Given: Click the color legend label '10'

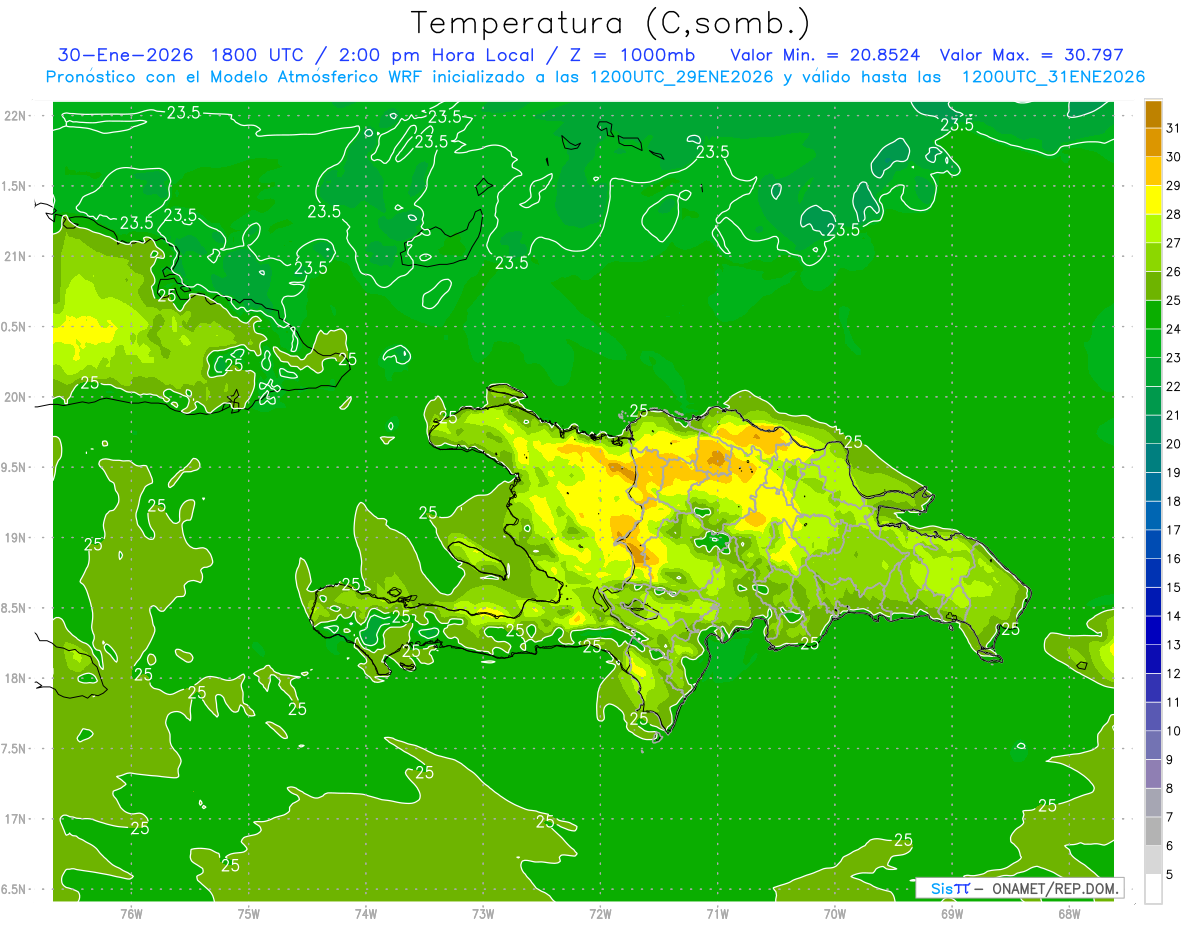Looking at the screenshot, I should tap(1173, 731).
